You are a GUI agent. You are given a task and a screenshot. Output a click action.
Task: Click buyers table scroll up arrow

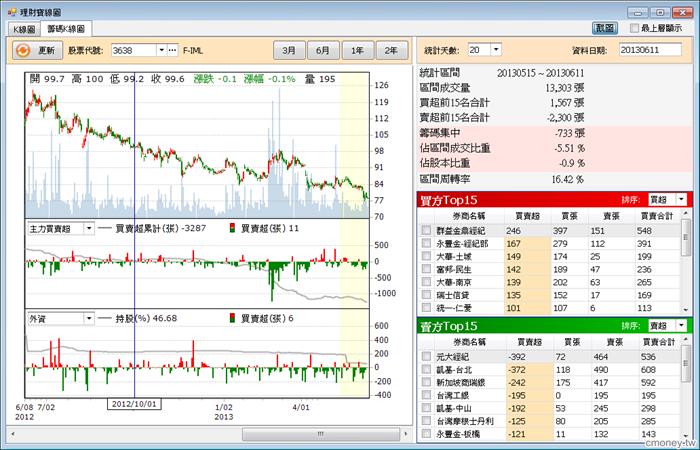click(x=686, y=214)
